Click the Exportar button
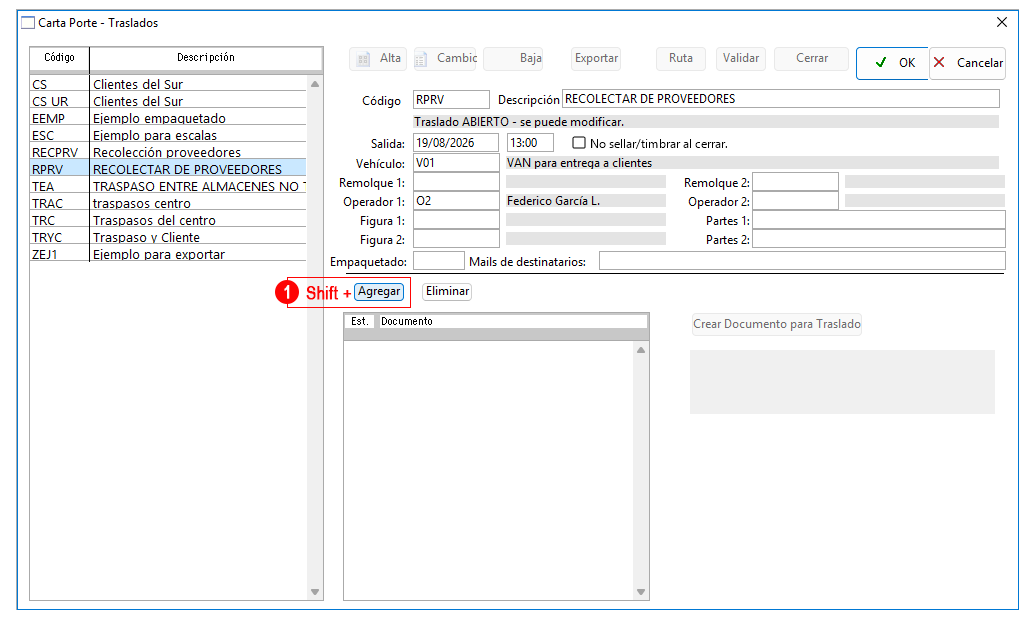The image size is (1033, 623). pos(596,59)
